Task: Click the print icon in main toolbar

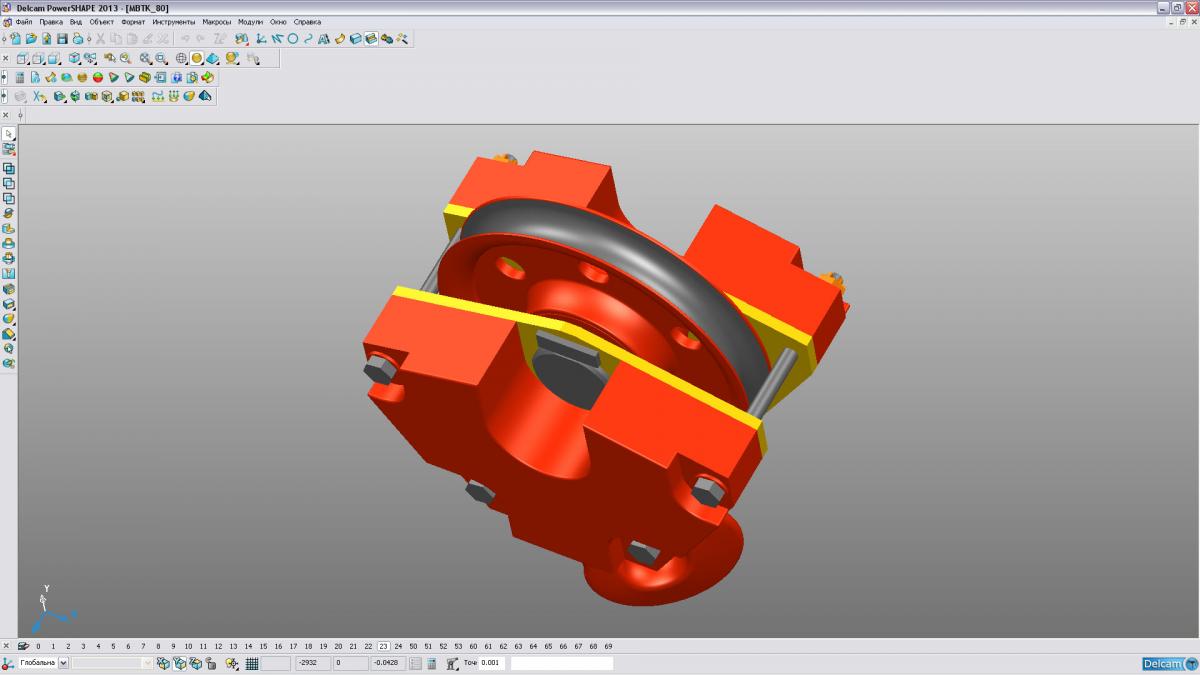Action: pos(78,39)
